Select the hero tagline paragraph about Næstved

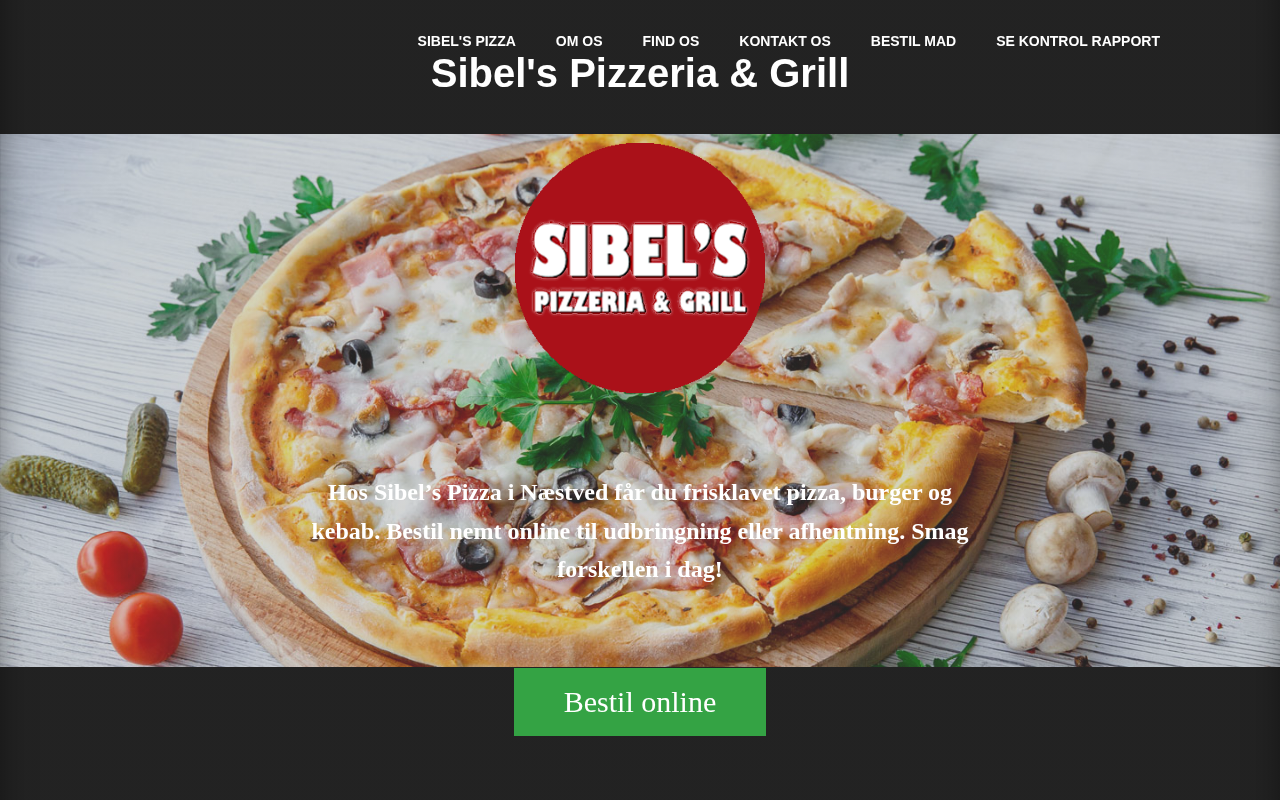640,531
